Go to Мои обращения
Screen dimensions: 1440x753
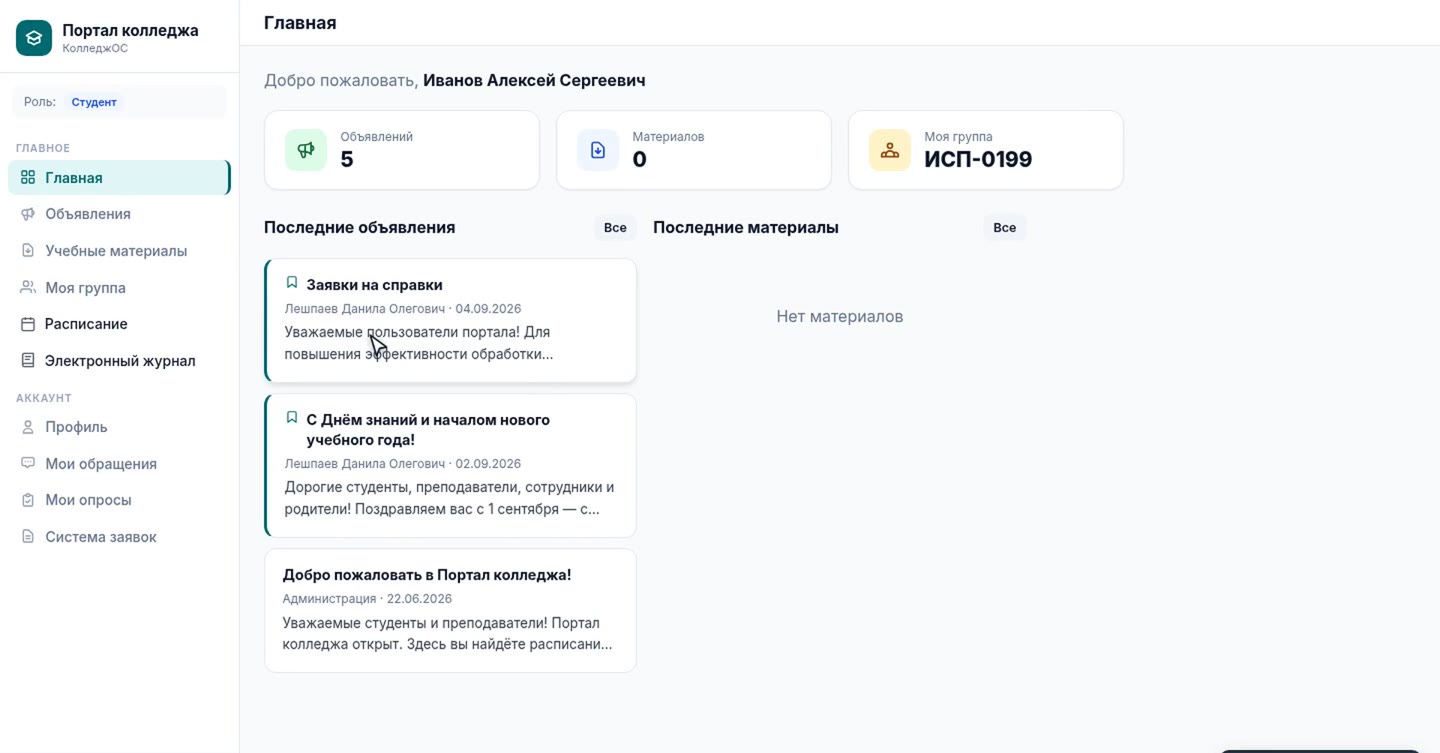(x=119, y=463)
